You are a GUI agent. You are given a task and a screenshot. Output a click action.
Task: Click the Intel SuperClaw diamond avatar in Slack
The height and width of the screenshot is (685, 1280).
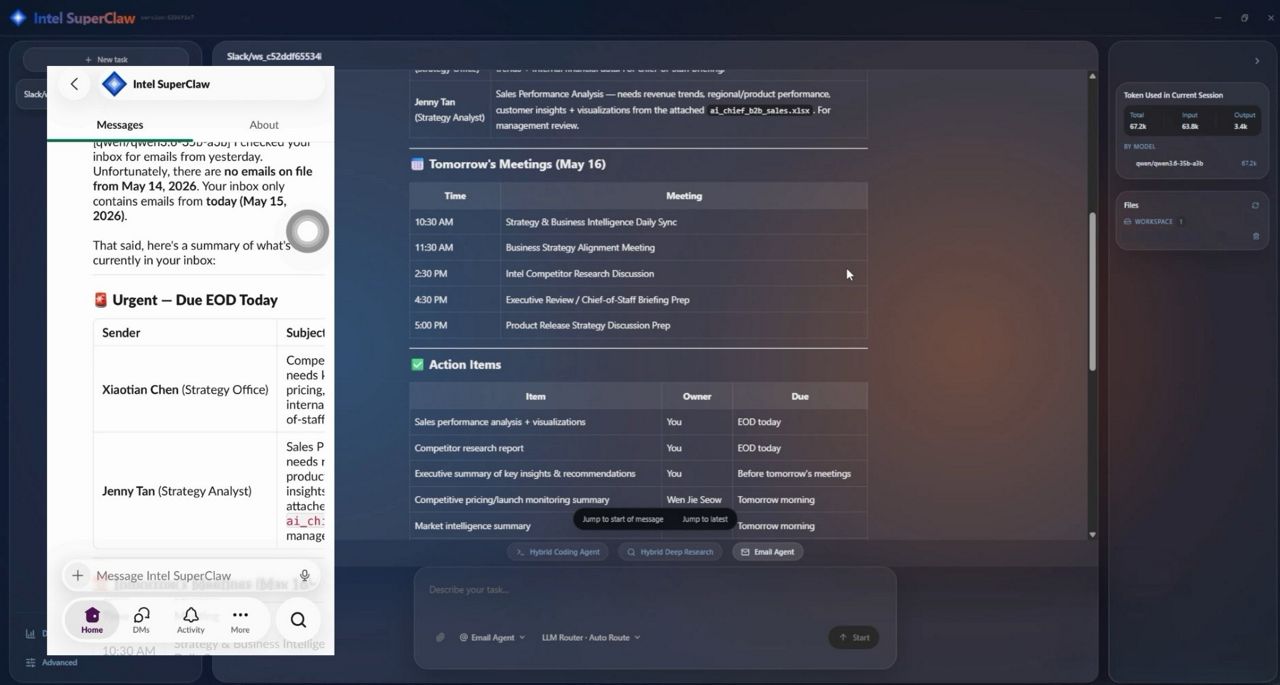coord(115,84)
